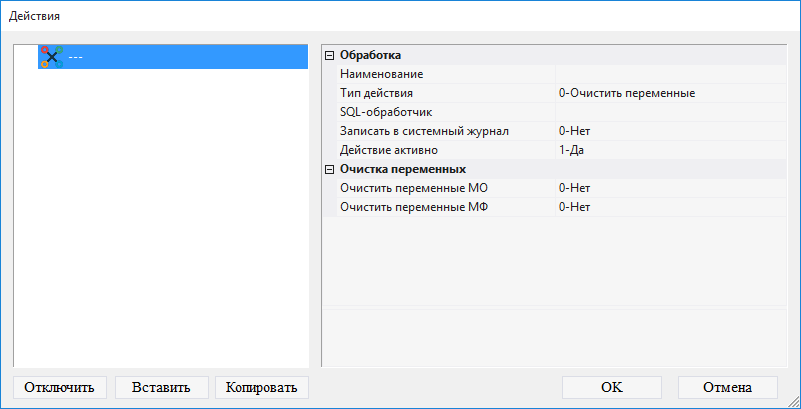Open Очистить переменные МФ value dropdown
The width and height of the screenshot is (801, 409).
[x=670, y=207]
